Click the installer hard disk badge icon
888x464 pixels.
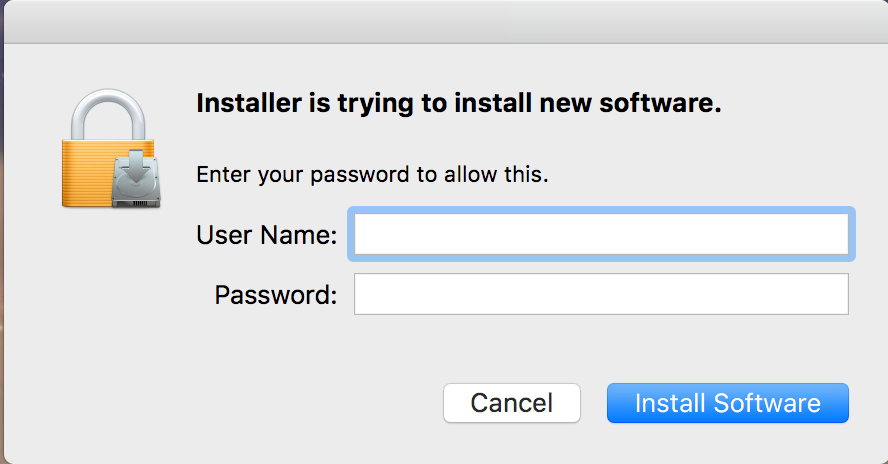(136, 180)
